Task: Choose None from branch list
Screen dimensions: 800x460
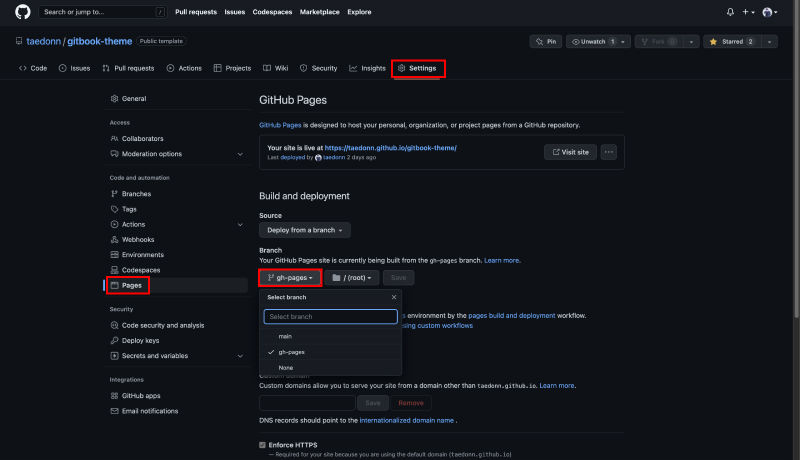Action: (x=331, y=367)
